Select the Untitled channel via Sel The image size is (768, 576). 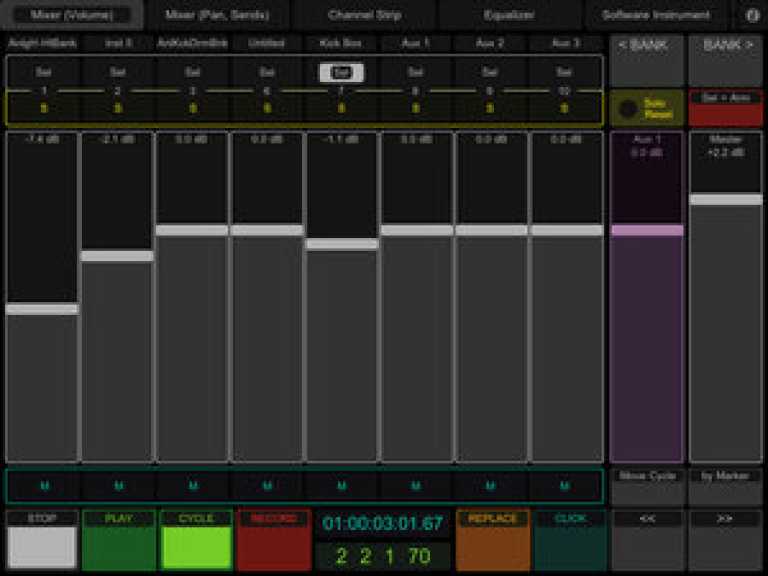[x=267, y=72]
